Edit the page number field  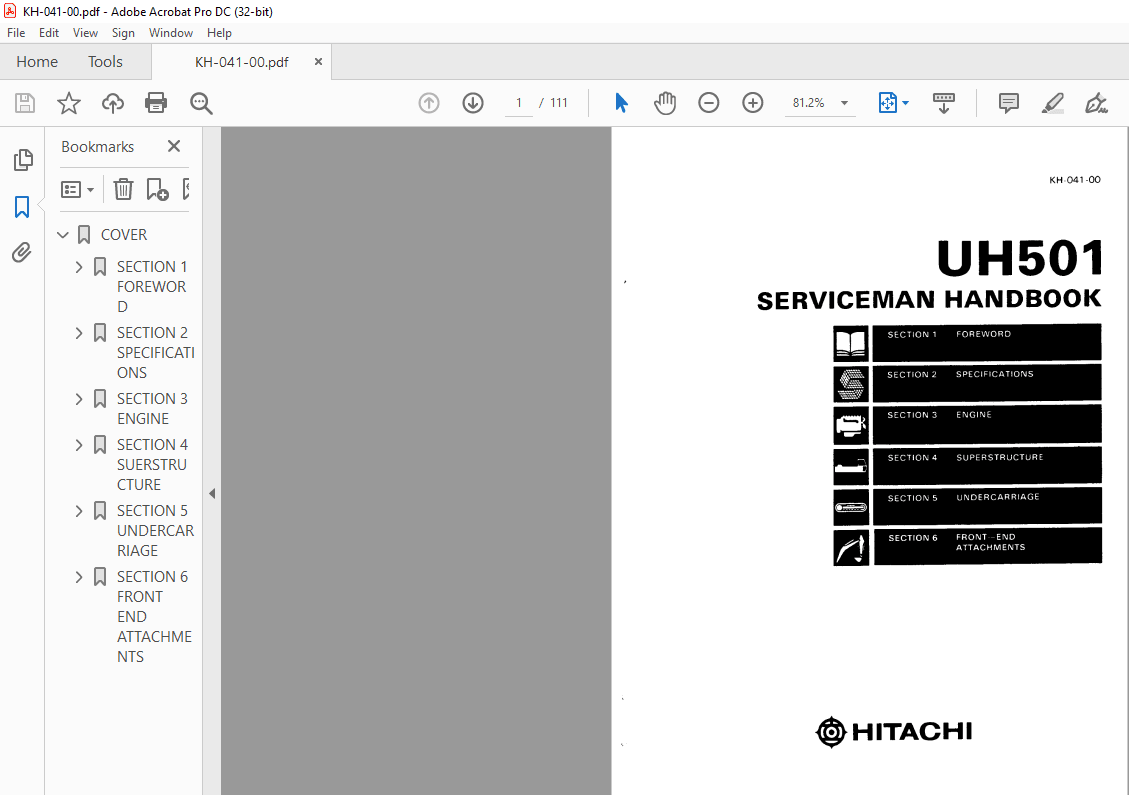point(518,103)
